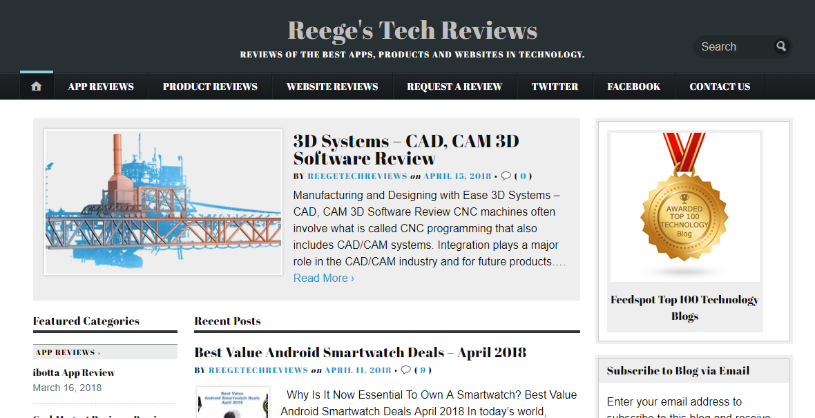This screenshot has width=815, height=418.
Task: Click the smartwatch deals post thumbnail
Action: (x=233, y=402)
